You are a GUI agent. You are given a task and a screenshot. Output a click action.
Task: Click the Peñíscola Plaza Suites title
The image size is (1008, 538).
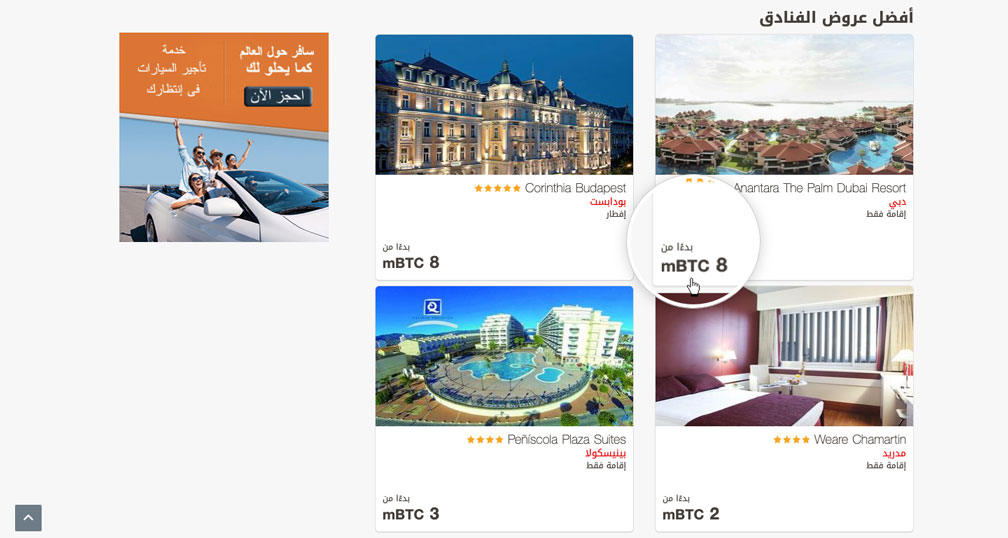tap(566, 440)
